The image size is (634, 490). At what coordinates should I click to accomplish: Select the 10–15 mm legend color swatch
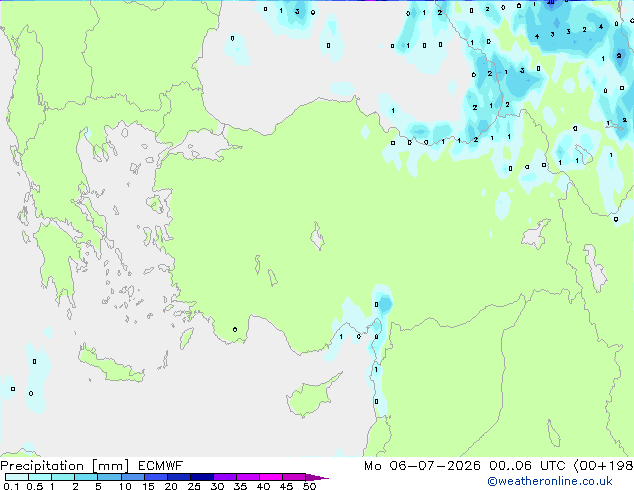click(x=132, y=477)
